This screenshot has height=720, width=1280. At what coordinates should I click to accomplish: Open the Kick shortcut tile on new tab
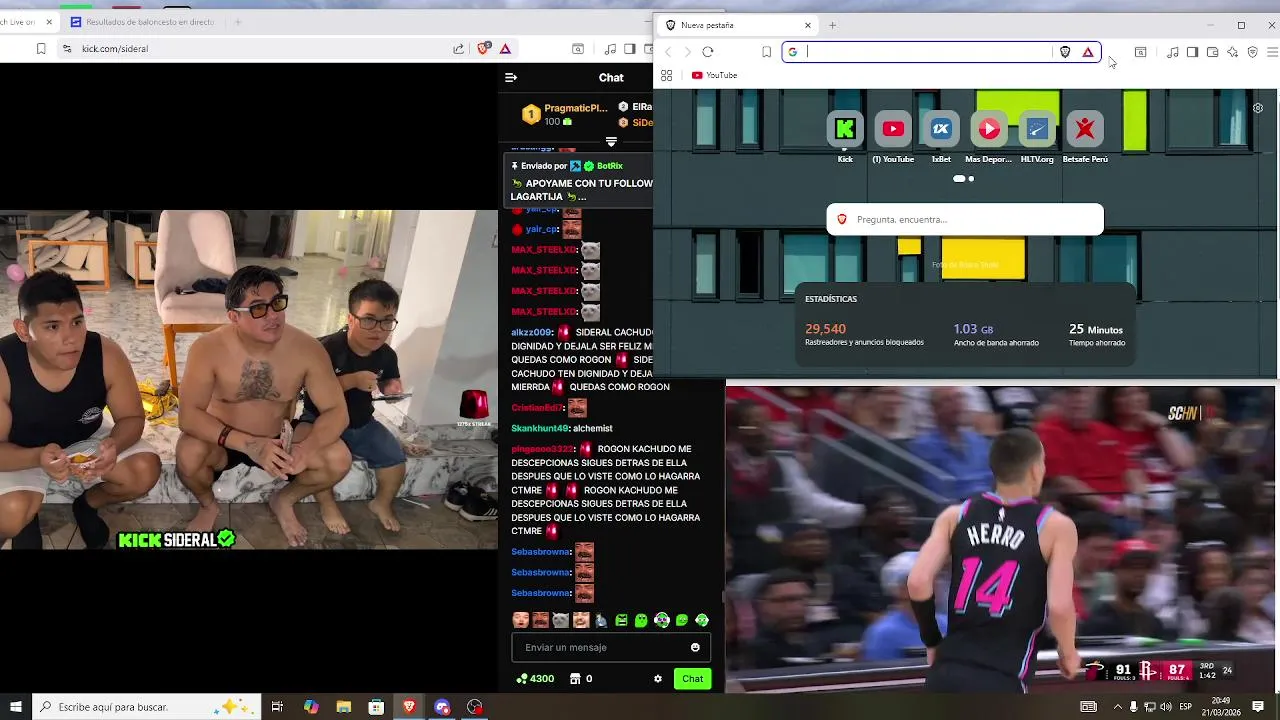pos(845,129)
